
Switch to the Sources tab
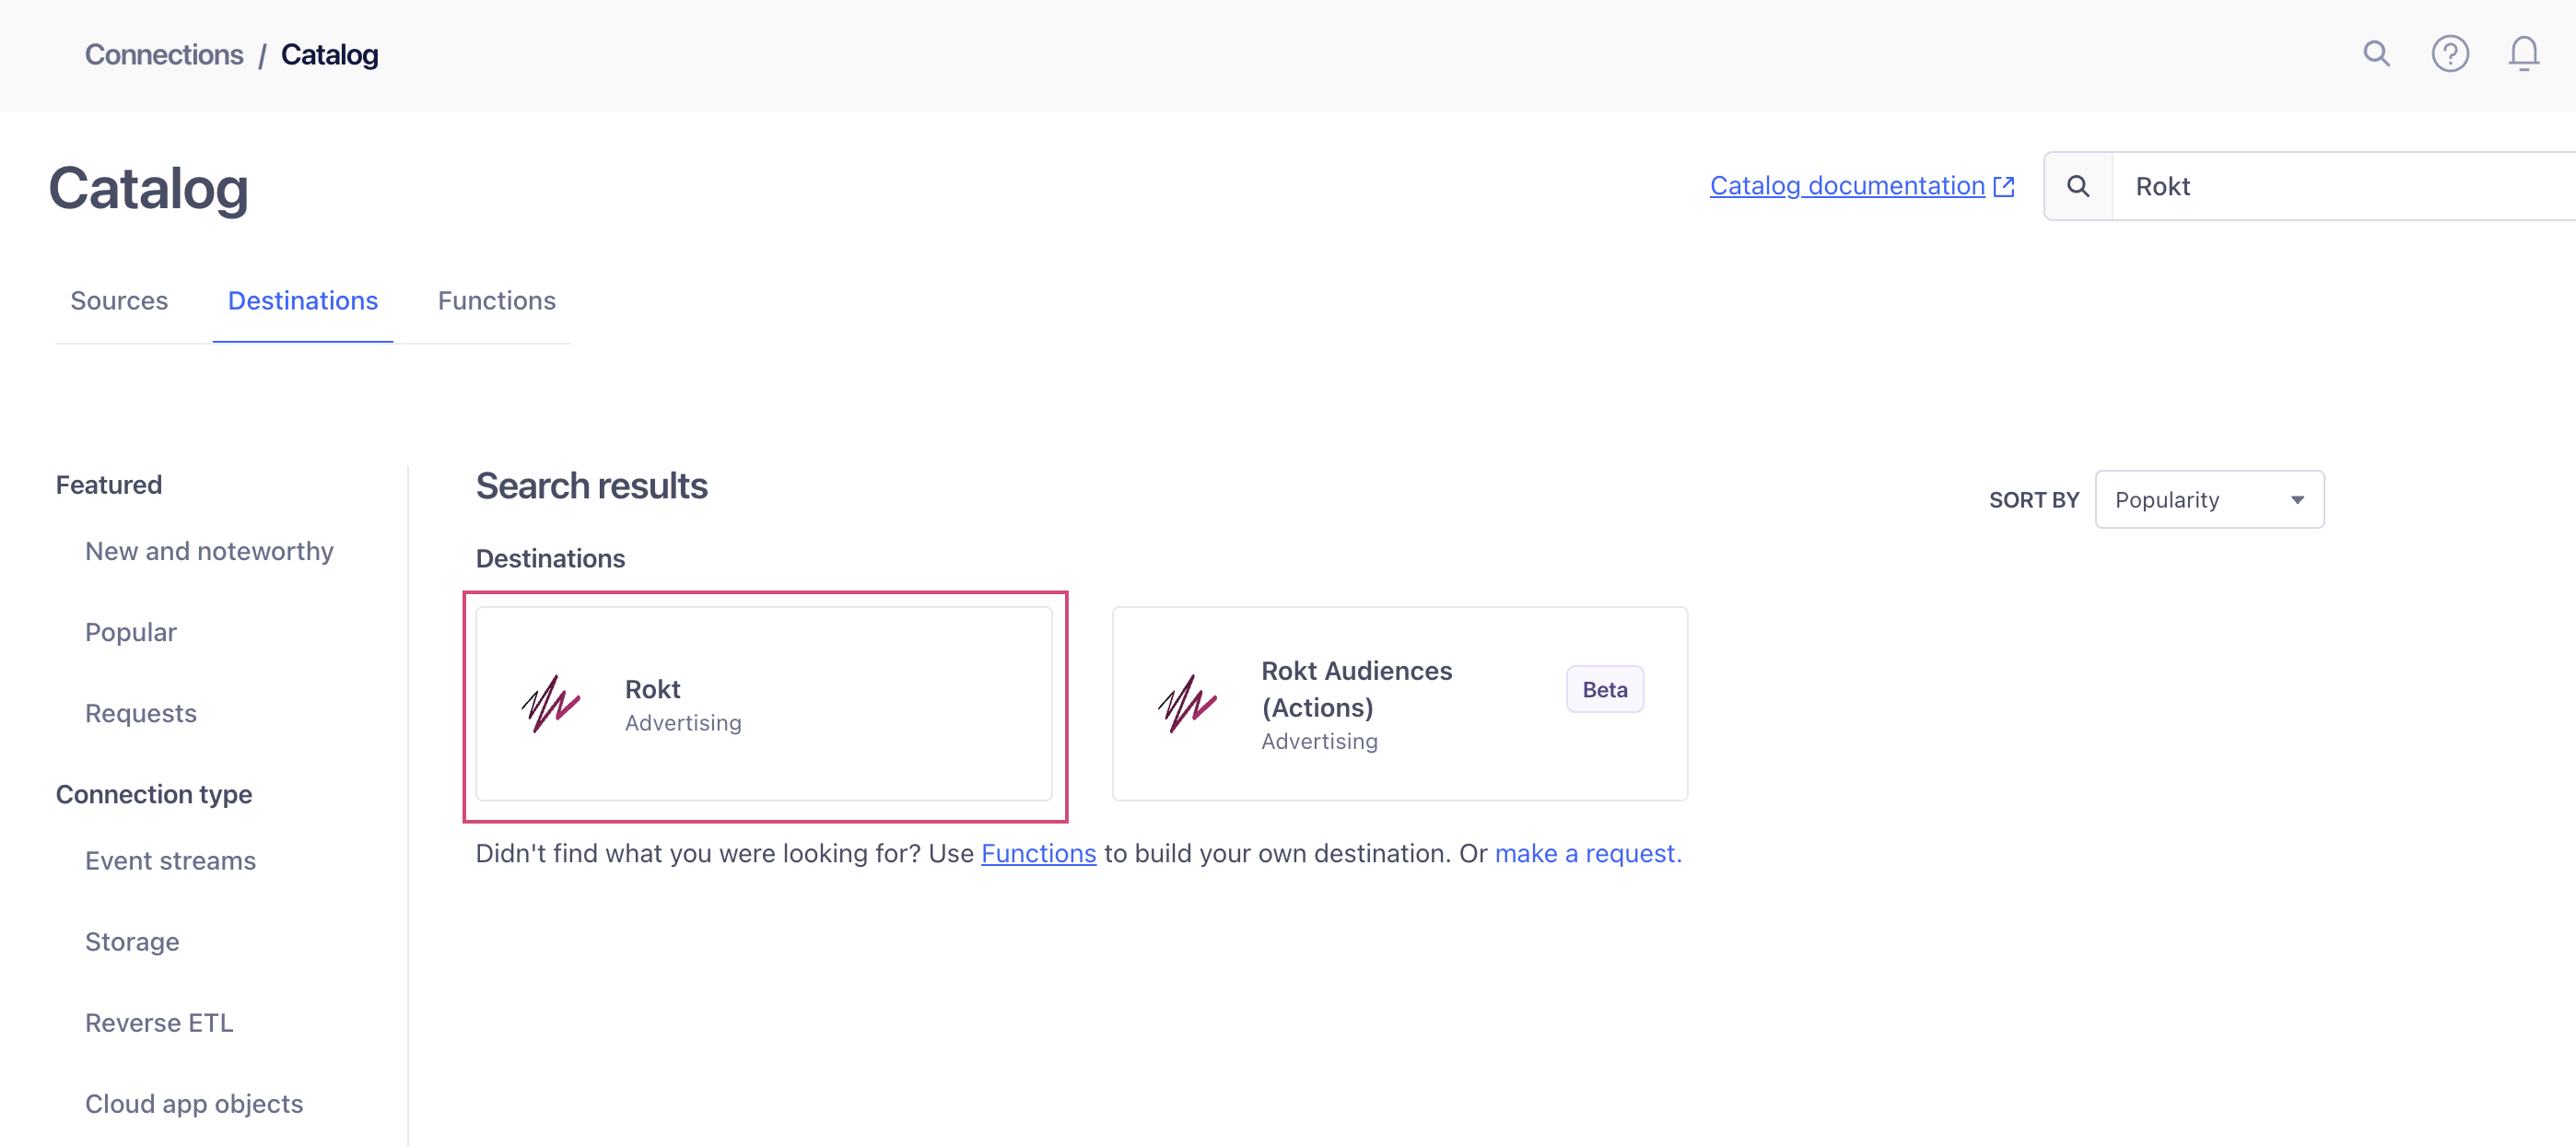tap(119, 301)
